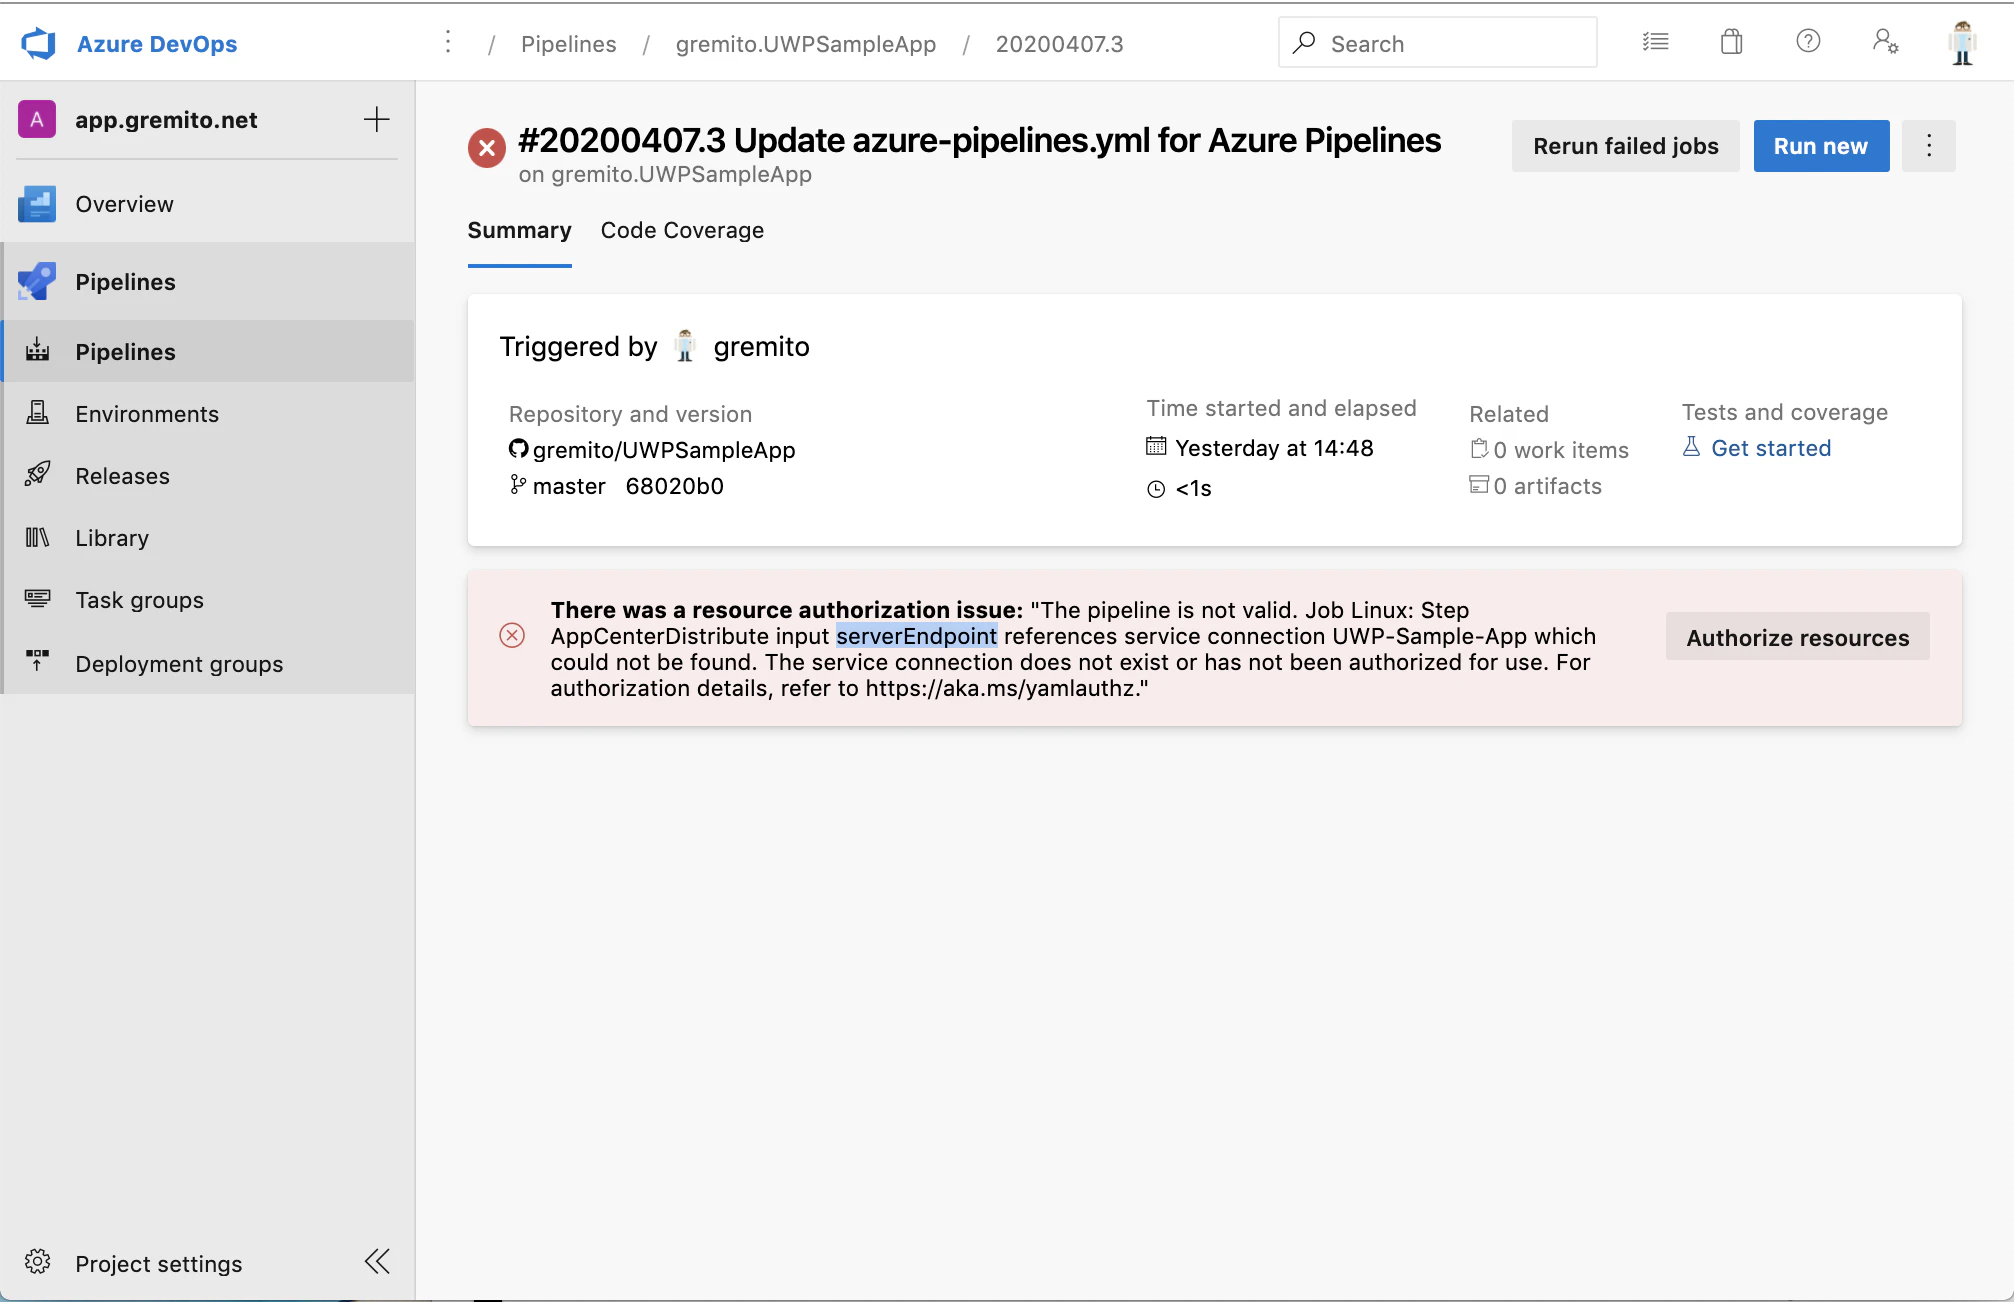2014x1302 pixels.
Task: Collapse the sidebar with double chevron
Action: [377, 1262]
